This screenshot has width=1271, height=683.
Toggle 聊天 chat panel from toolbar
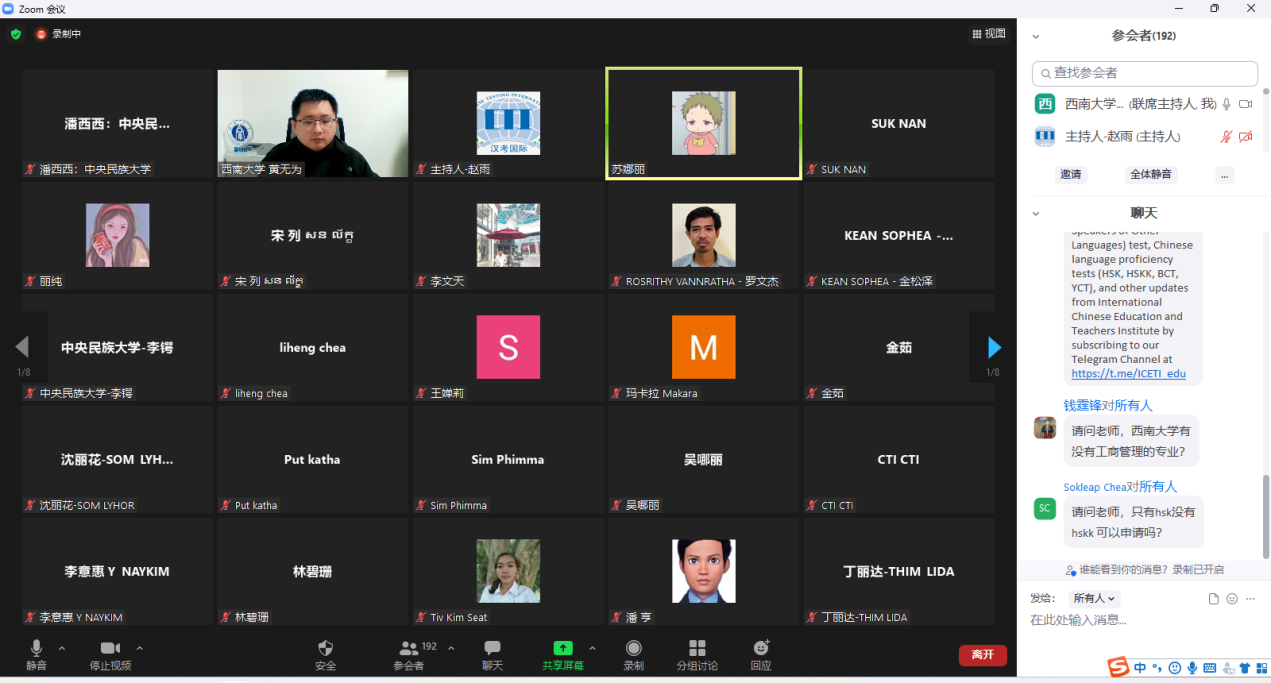click(x=492, y=649)
